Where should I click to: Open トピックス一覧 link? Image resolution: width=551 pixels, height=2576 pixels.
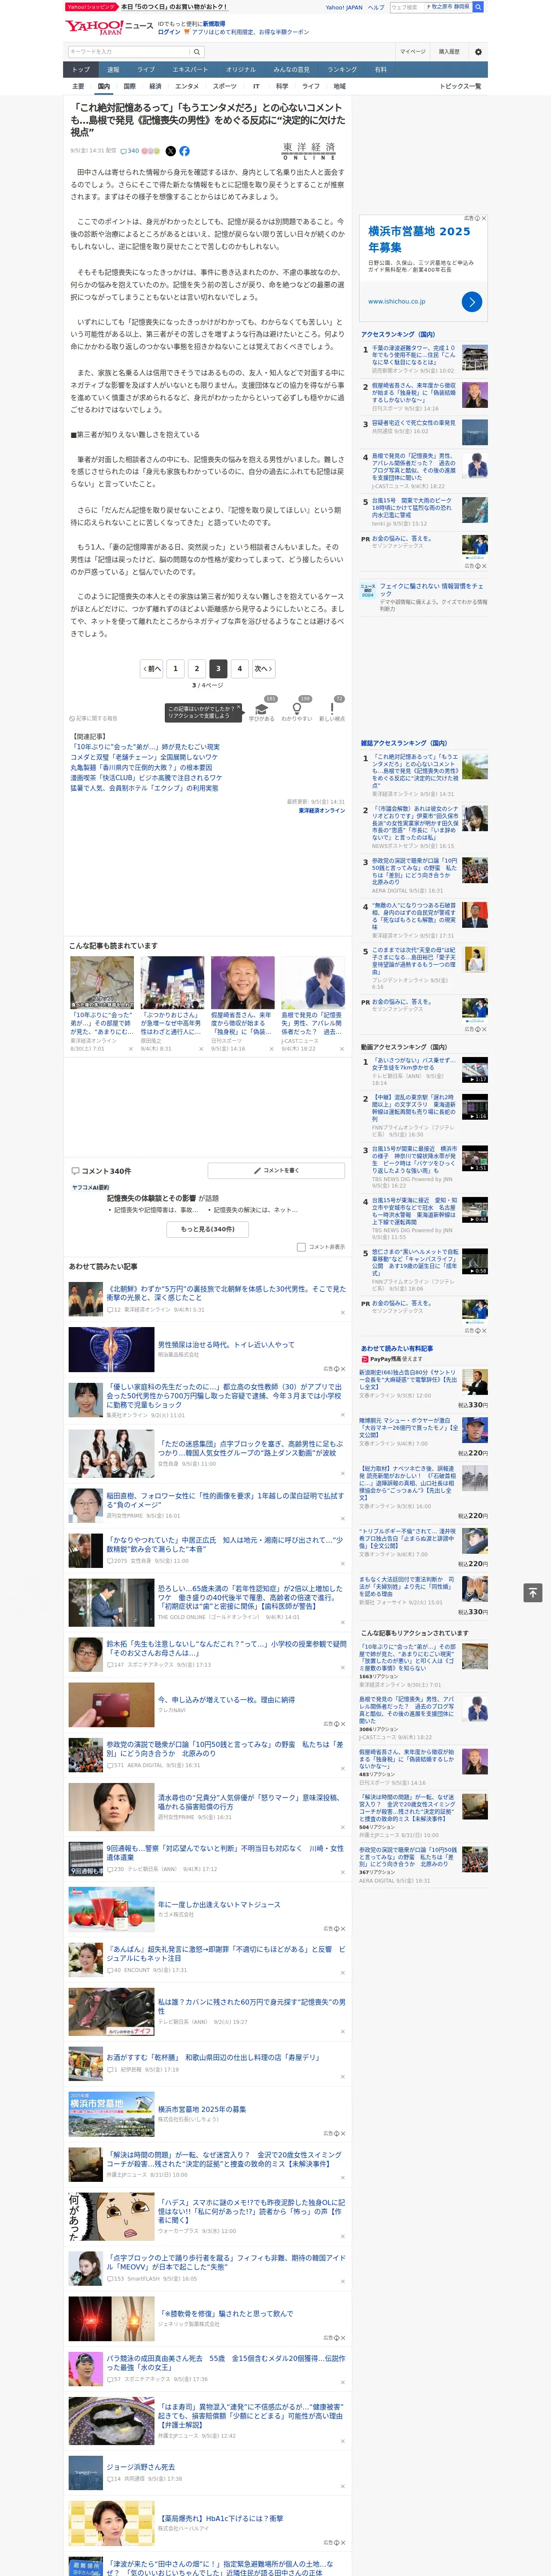[x=460, y=86]
